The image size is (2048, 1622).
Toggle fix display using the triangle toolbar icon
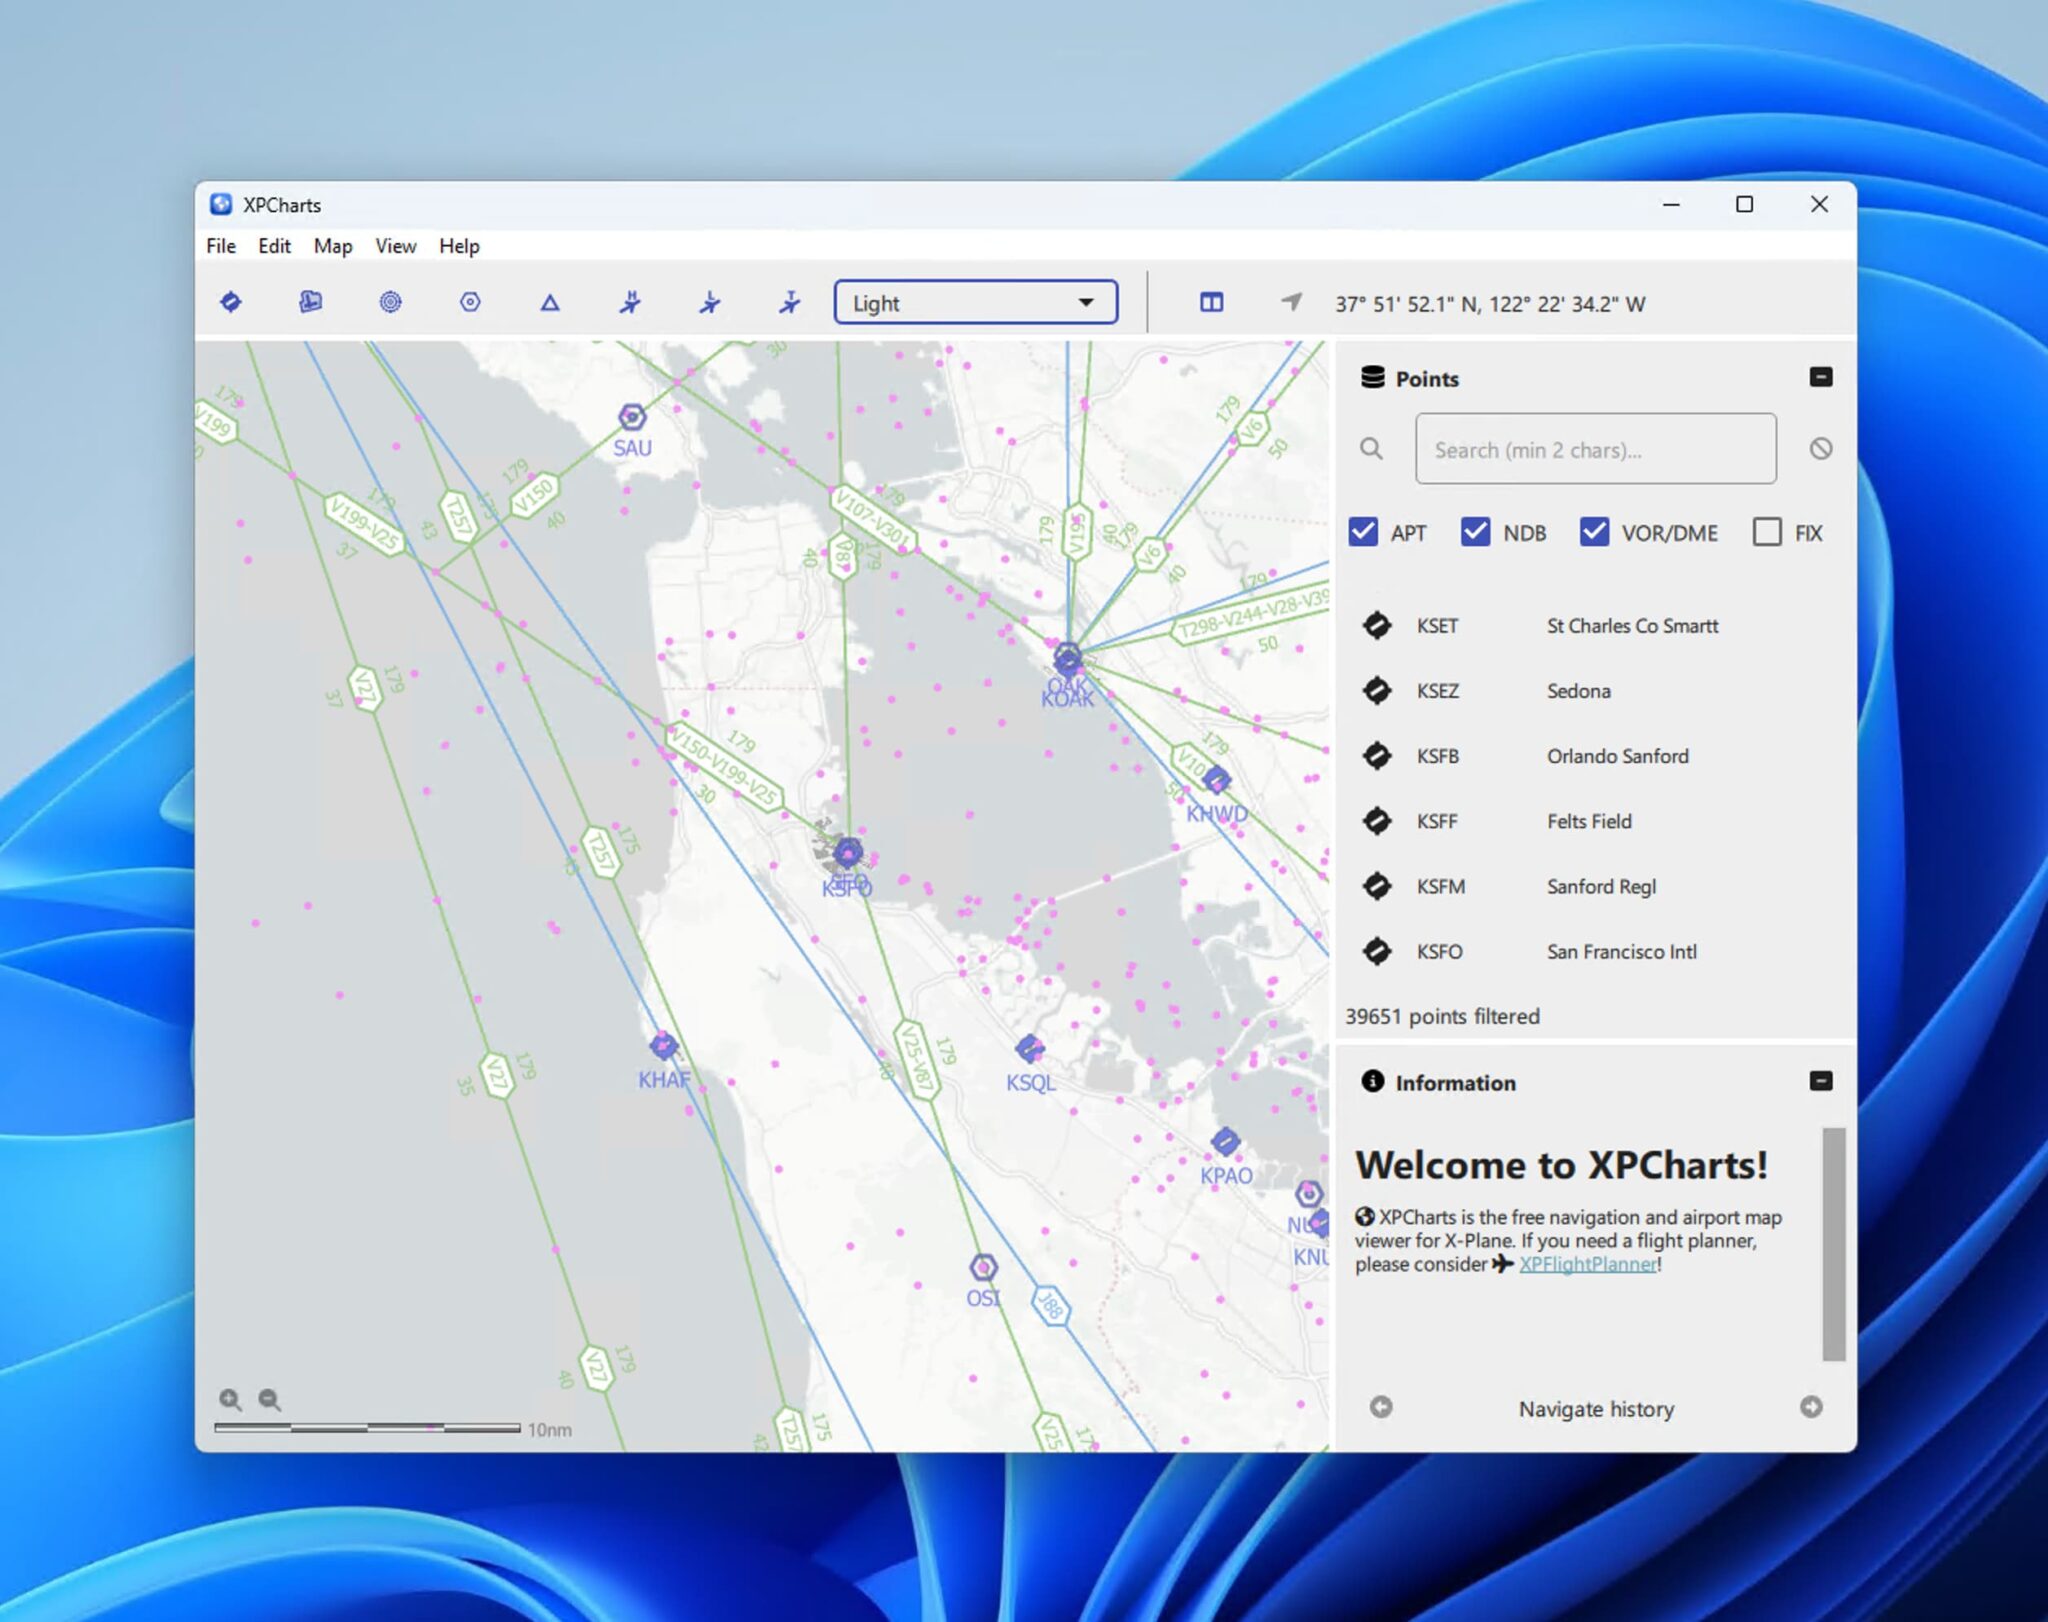pyautogui.click(x=550, y=302)
